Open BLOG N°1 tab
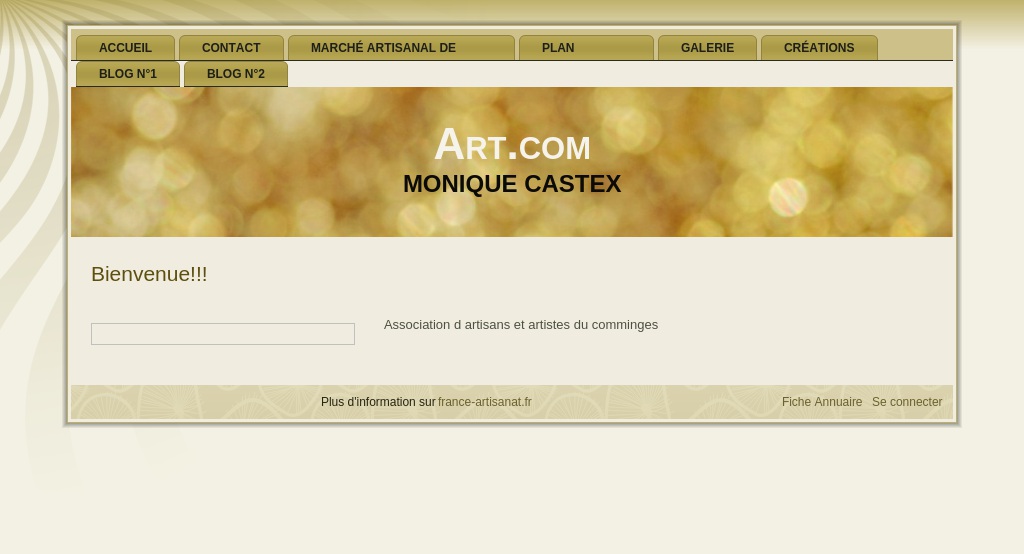 point(128,74)
